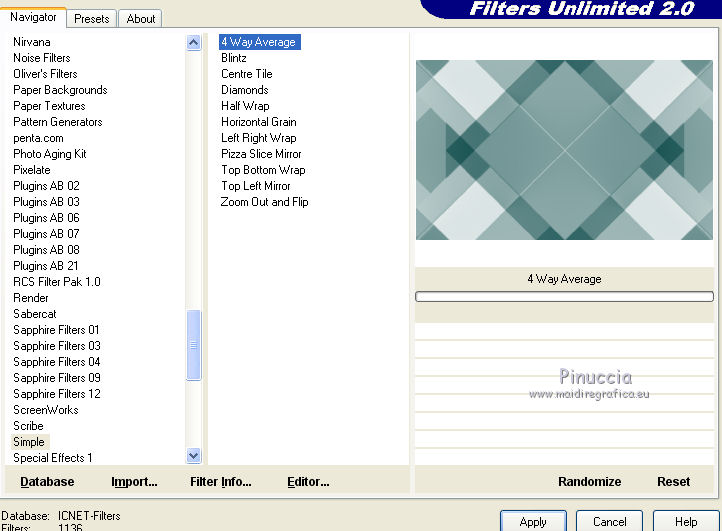Select Plugins AB 06 category
The width and height of the screenshot is (722, 531).
[x=46, y=218]
